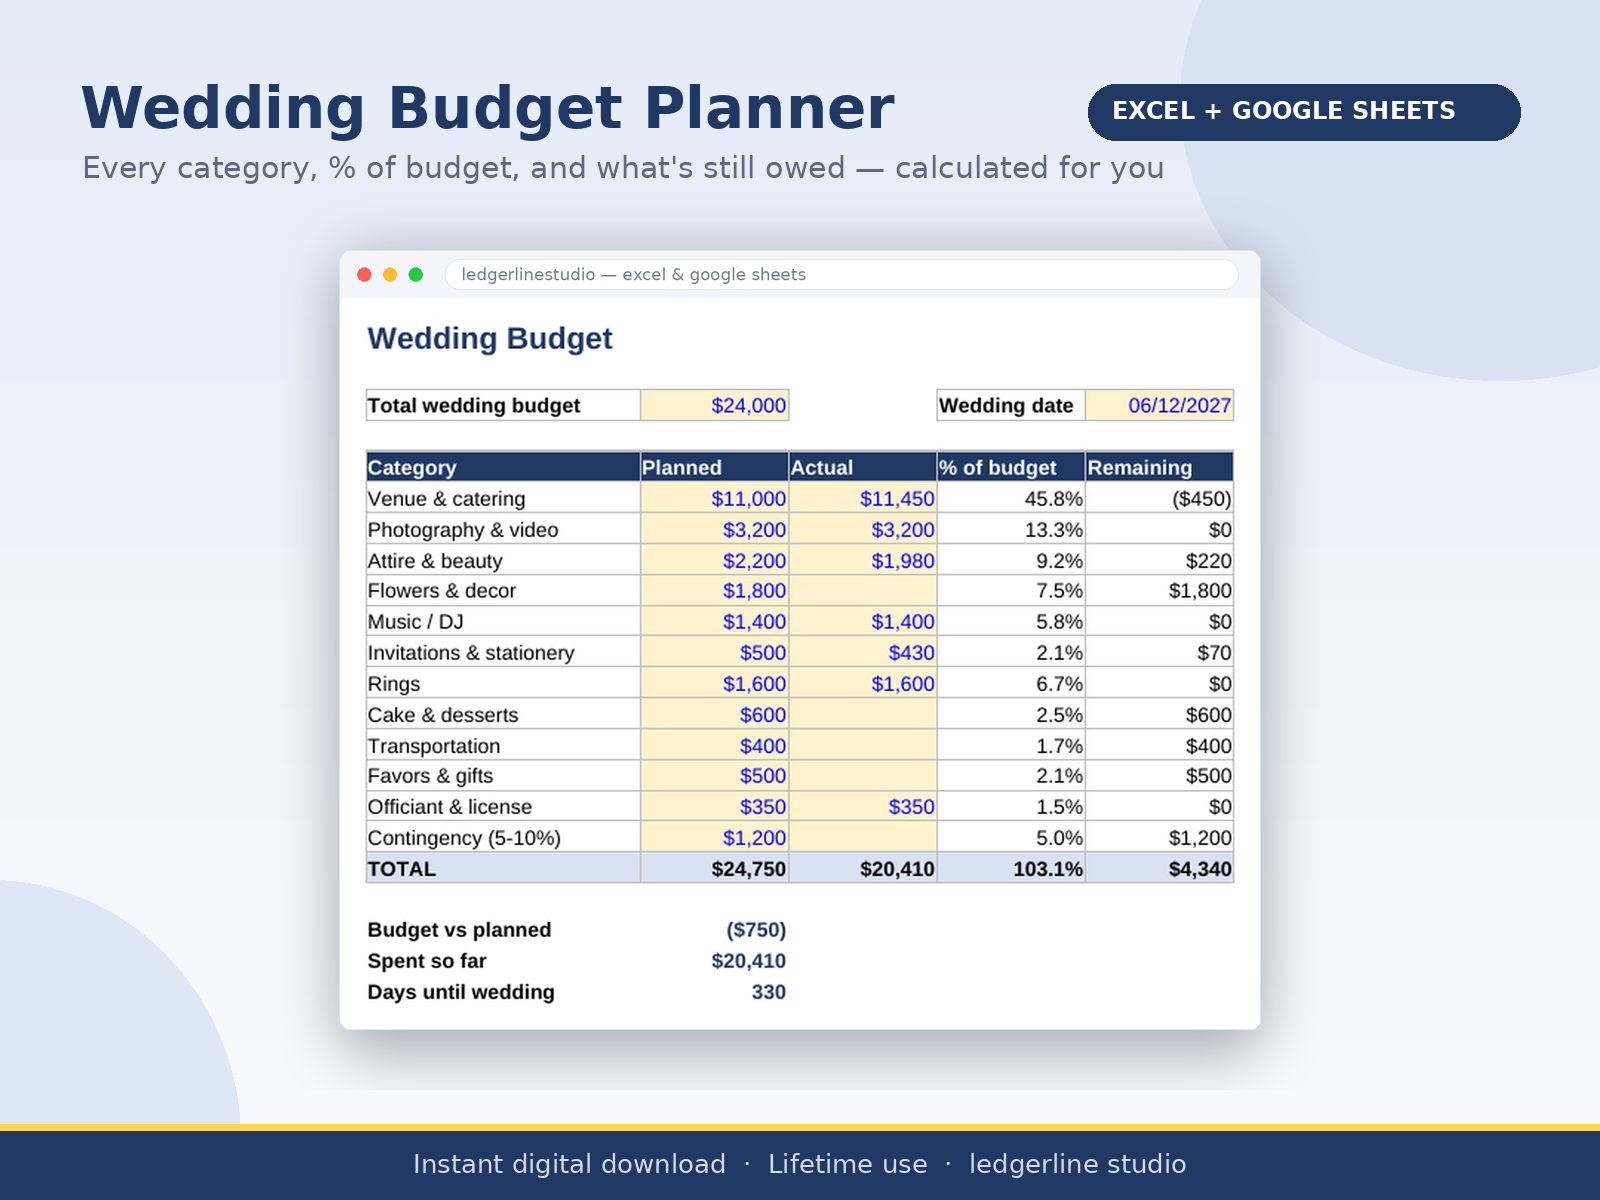Click the Instant digital download footer text
1600x1200 pixels.
pos(569,1164)
